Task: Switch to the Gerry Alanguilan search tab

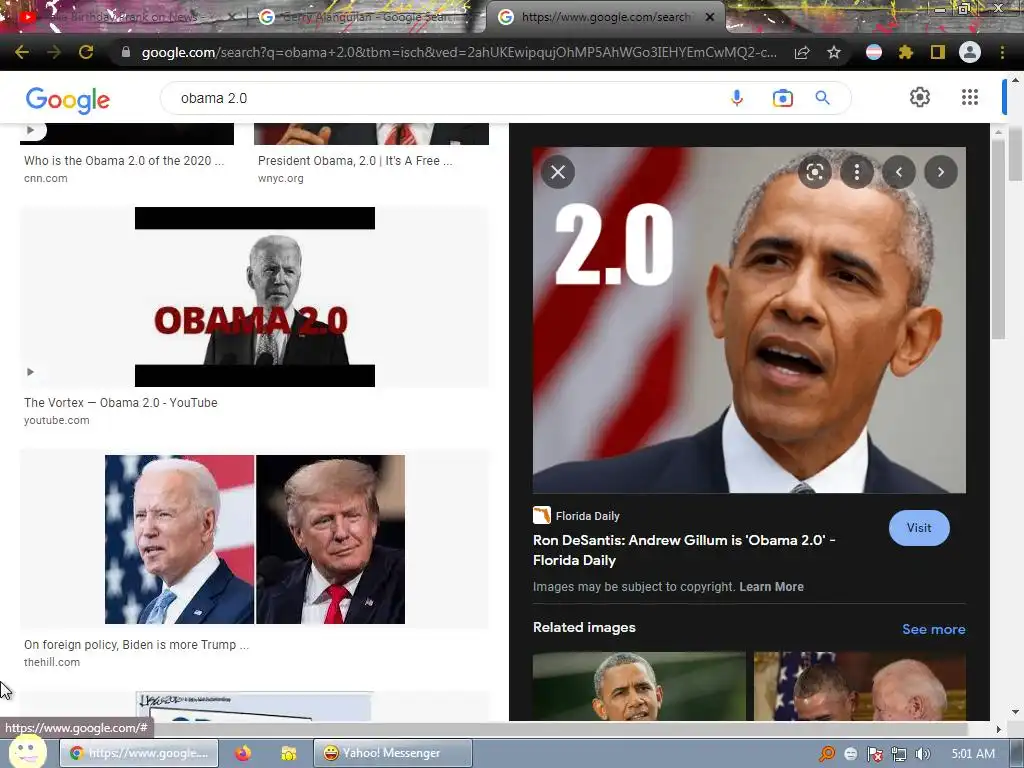Action: point(366,17)
